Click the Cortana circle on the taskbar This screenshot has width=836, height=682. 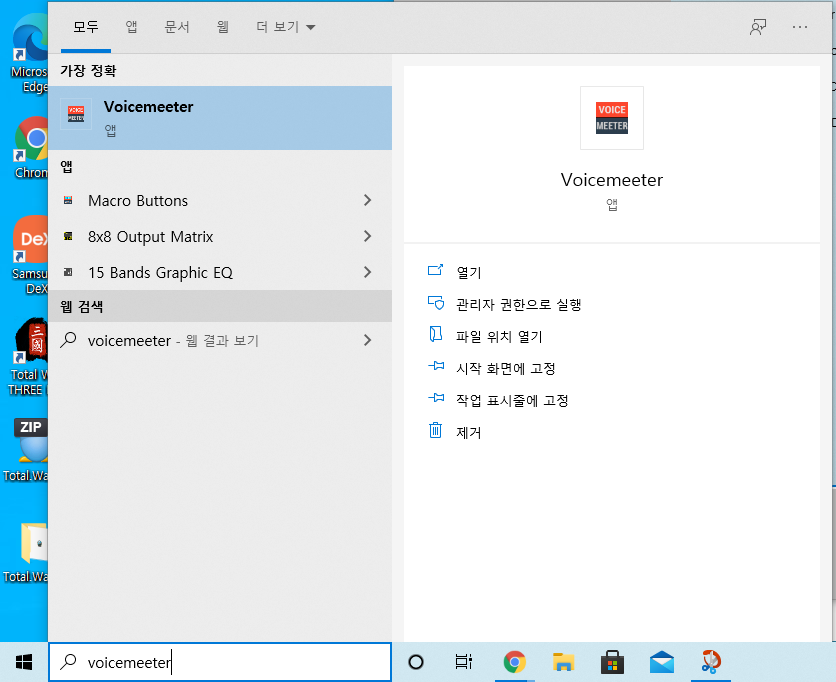point(416,662)
